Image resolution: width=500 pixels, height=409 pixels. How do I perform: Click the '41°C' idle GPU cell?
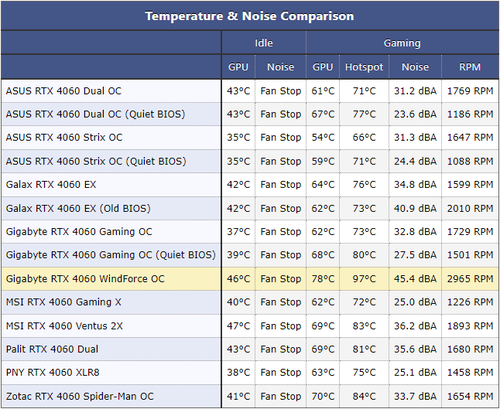pyautogui.click(x=238, y=396)
